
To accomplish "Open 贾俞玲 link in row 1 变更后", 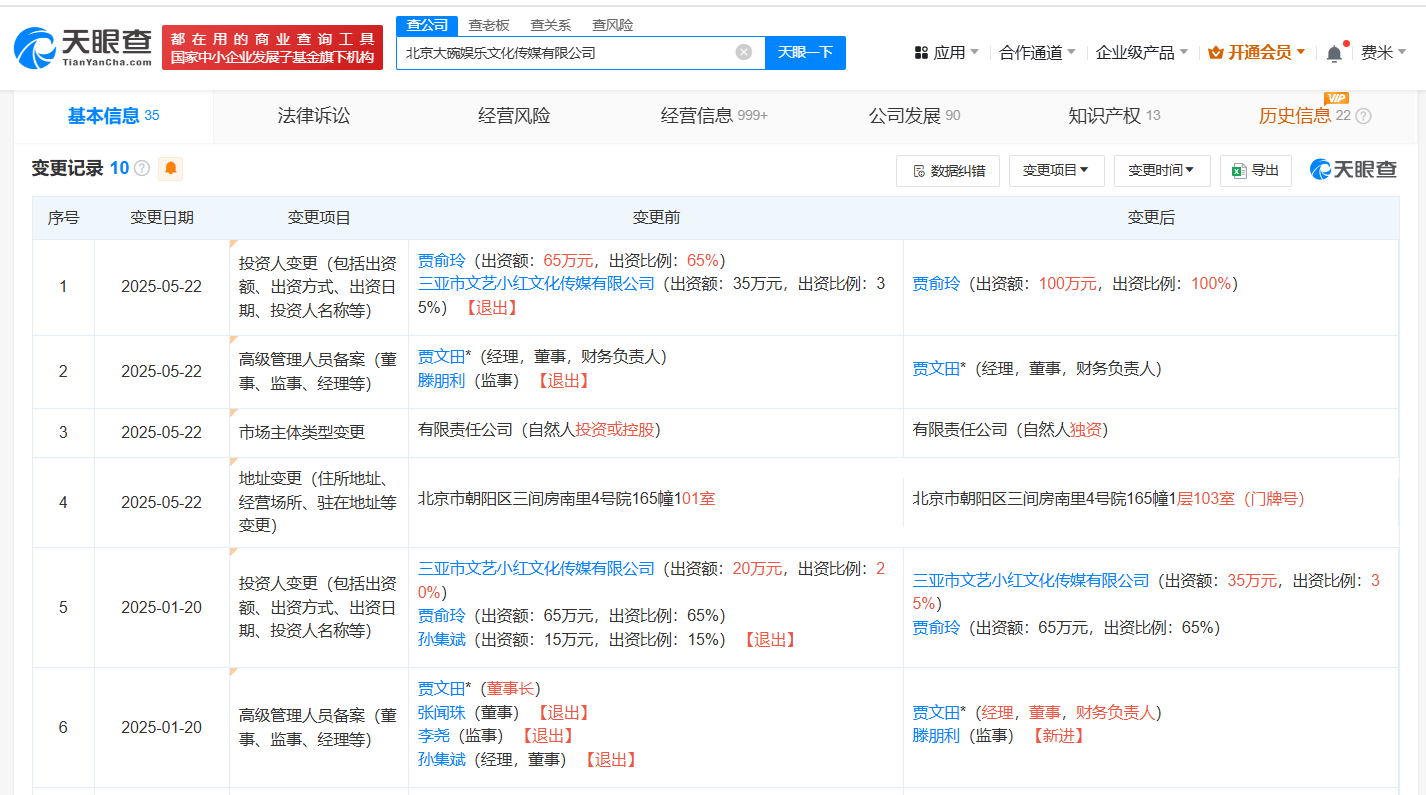I will 936,284.
